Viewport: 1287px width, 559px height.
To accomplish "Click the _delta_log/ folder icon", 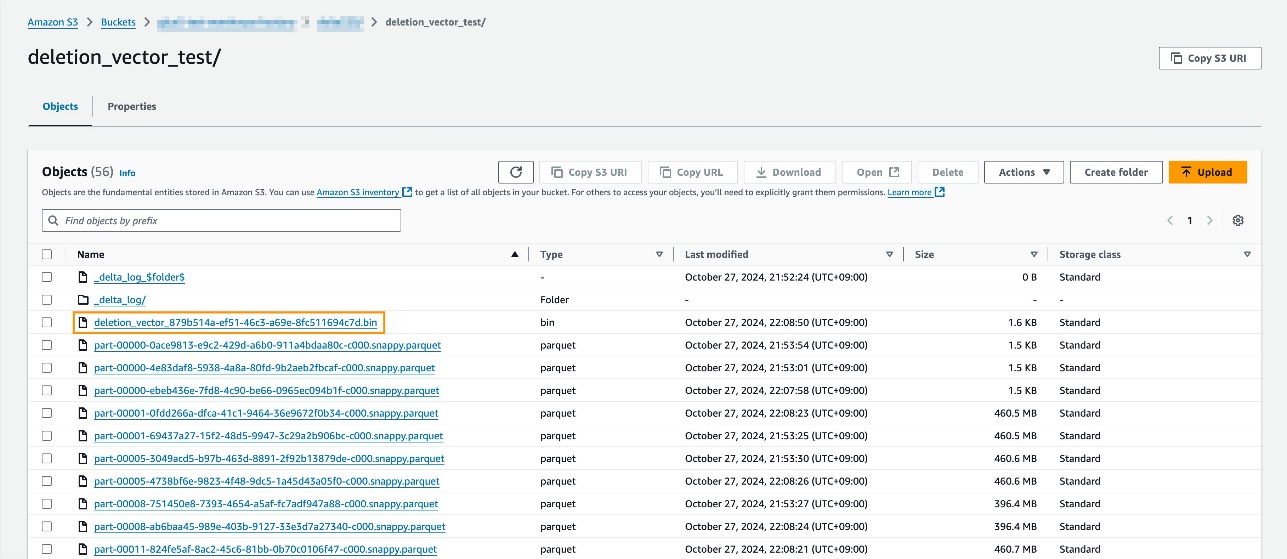I will 84,300.
